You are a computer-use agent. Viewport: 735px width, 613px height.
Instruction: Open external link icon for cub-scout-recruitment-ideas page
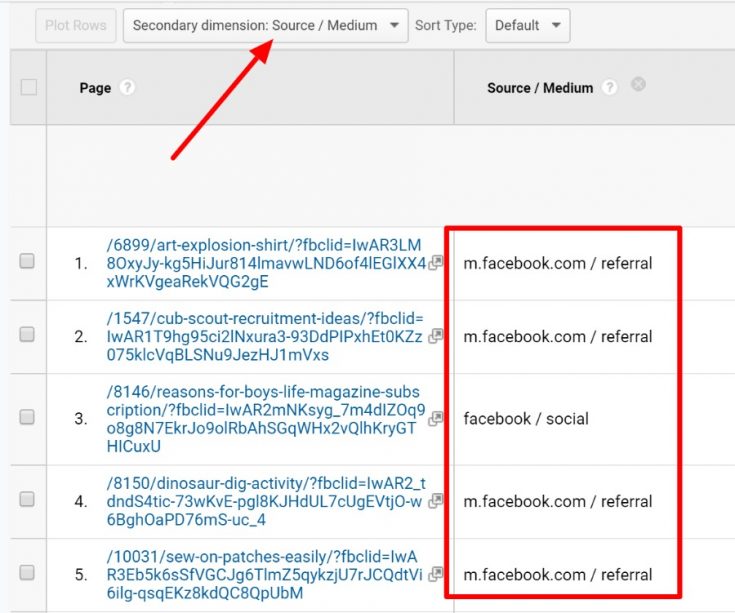coord(436,336)
